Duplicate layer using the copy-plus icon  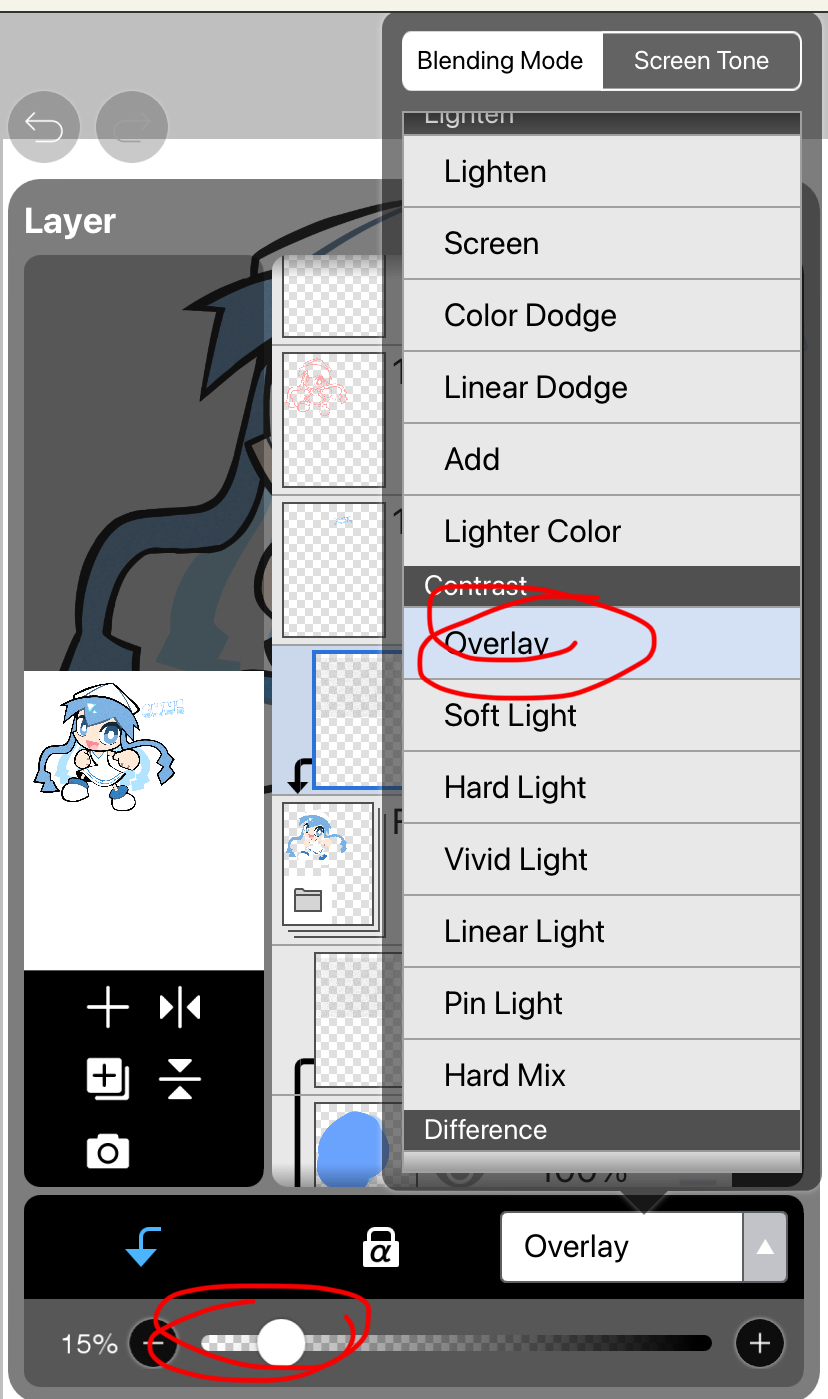108,1079
